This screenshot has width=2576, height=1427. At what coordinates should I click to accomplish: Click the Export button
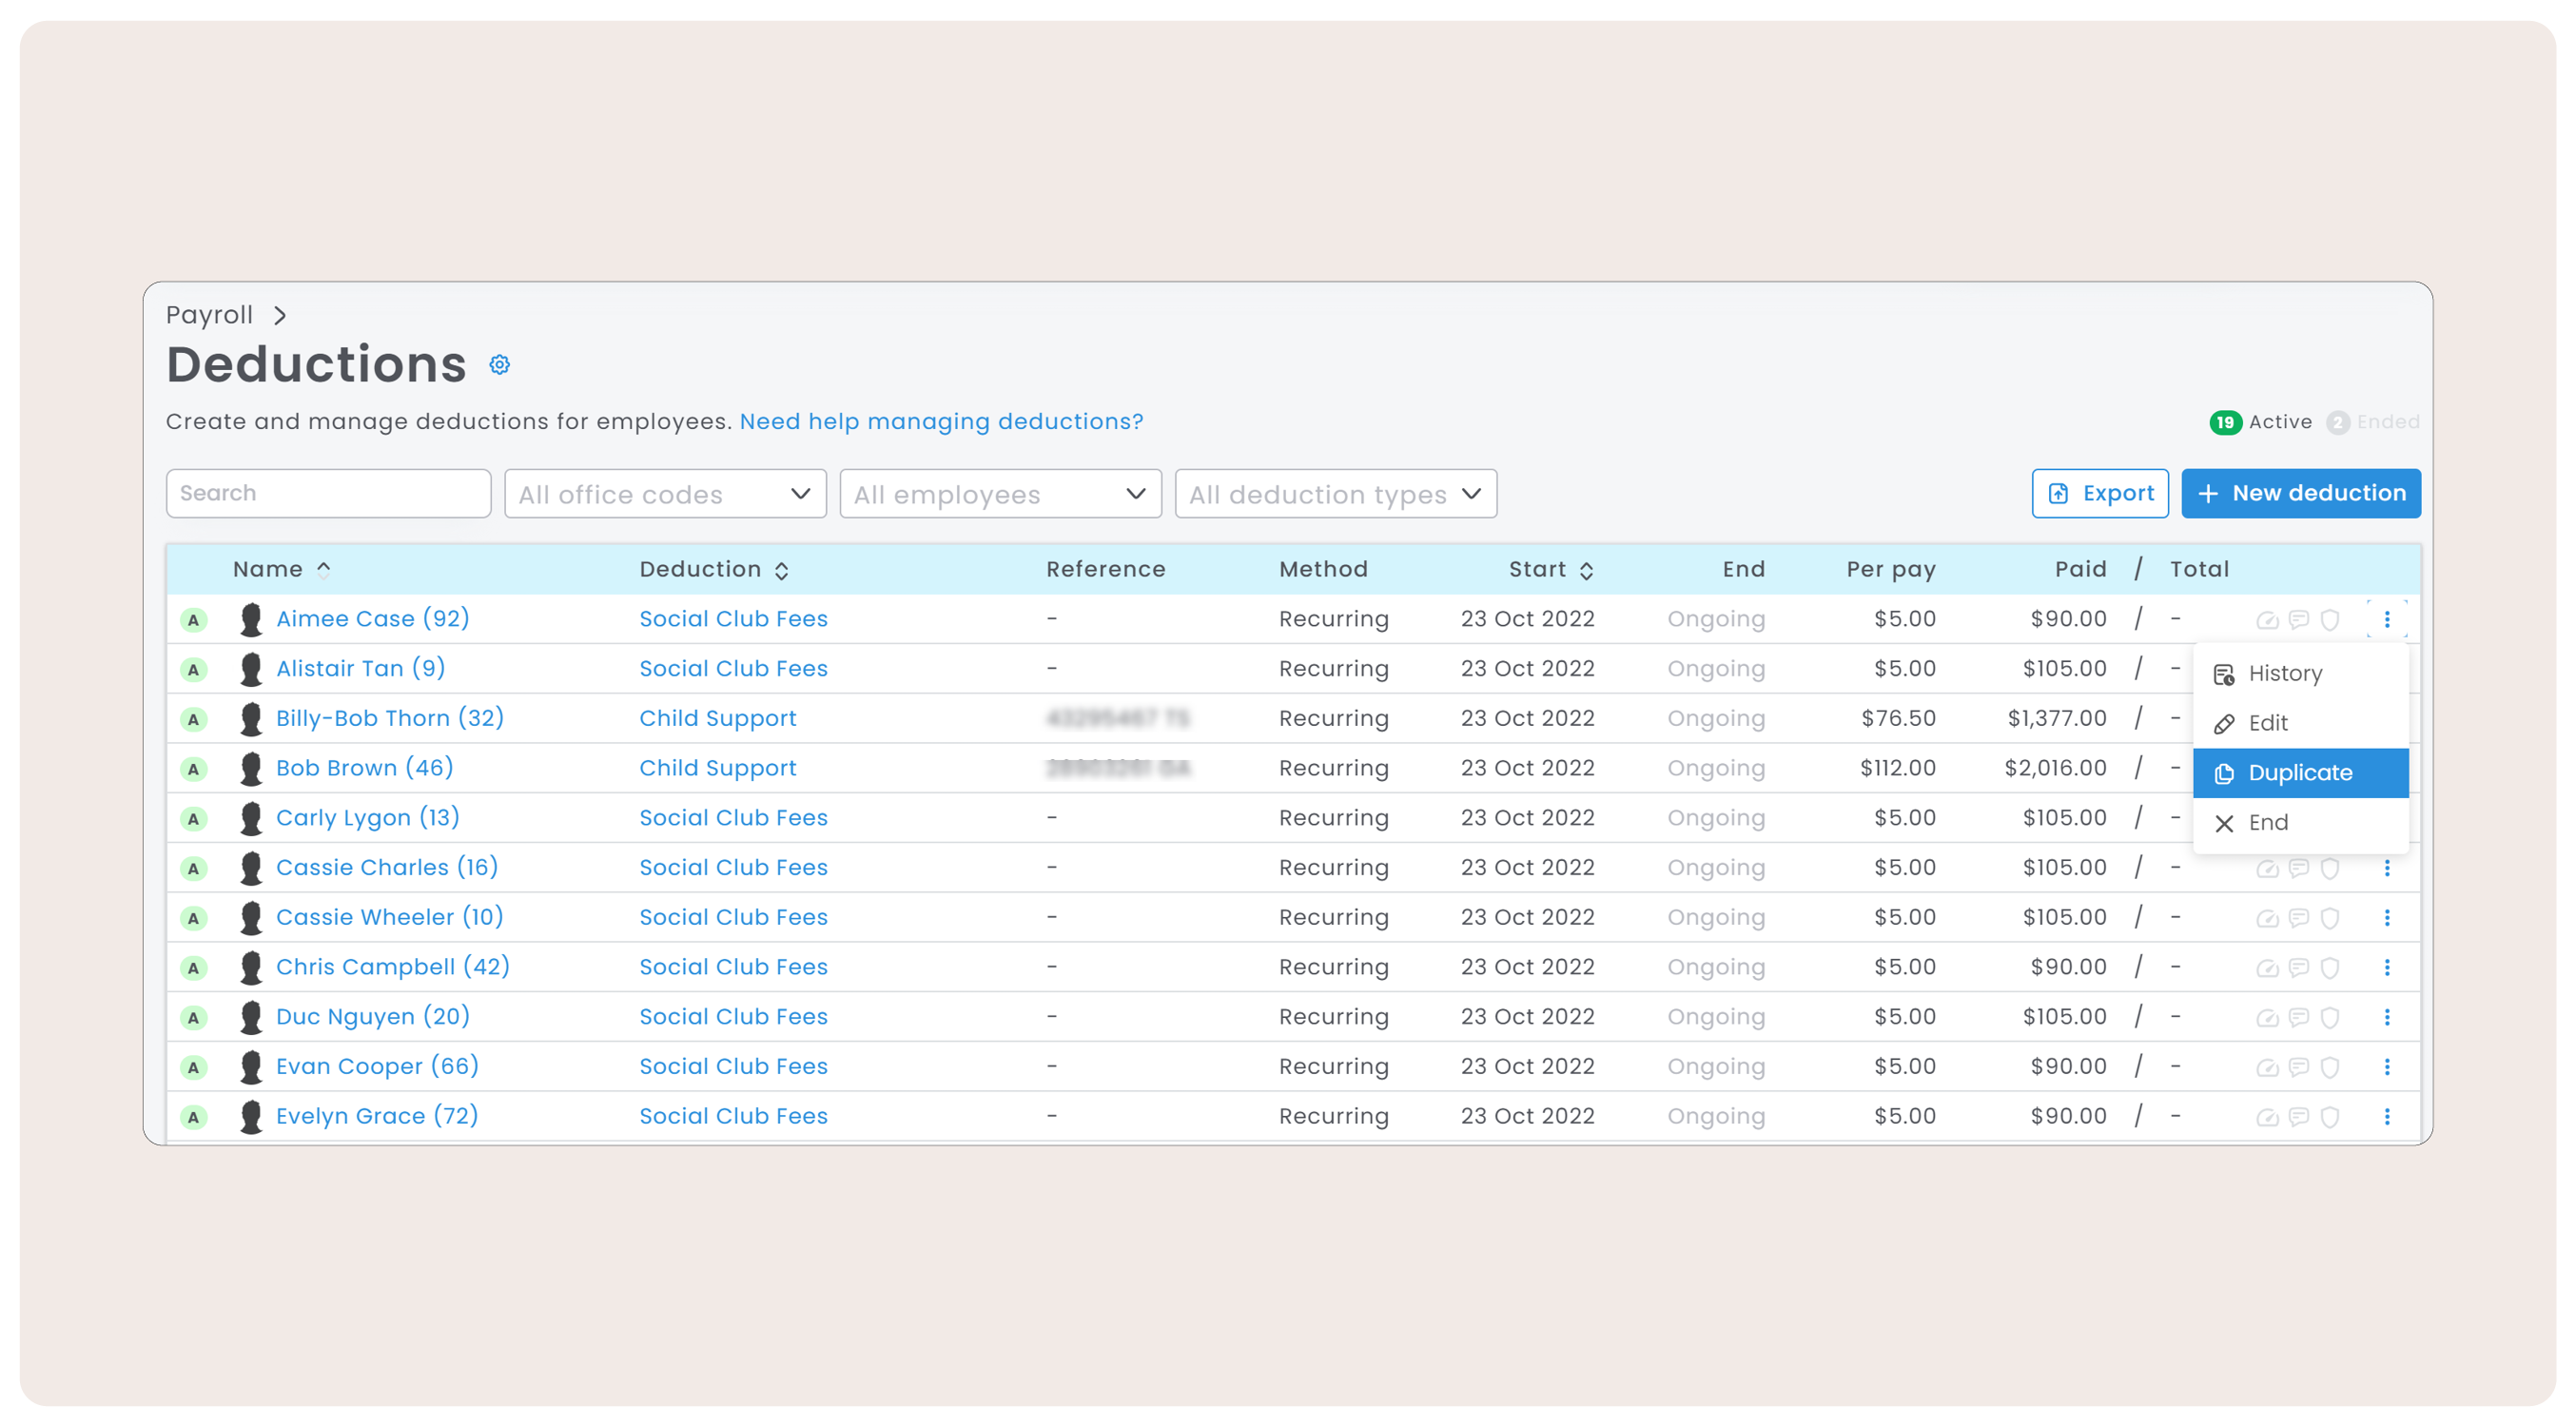pyautogui.click(x=2099, y=493)
